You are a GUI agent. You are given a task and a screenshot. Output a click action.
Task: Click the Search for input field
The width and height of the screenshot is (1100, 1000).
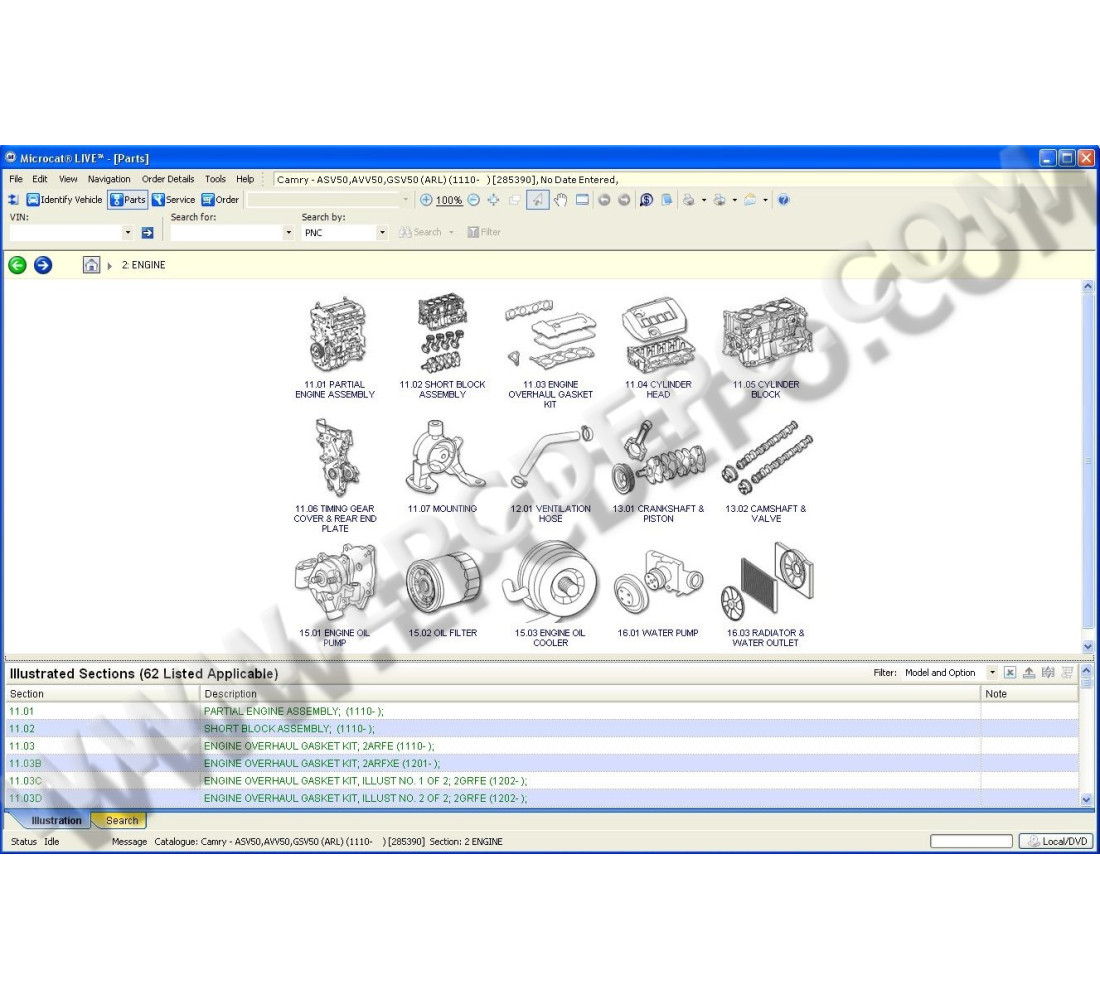(227, 232)
